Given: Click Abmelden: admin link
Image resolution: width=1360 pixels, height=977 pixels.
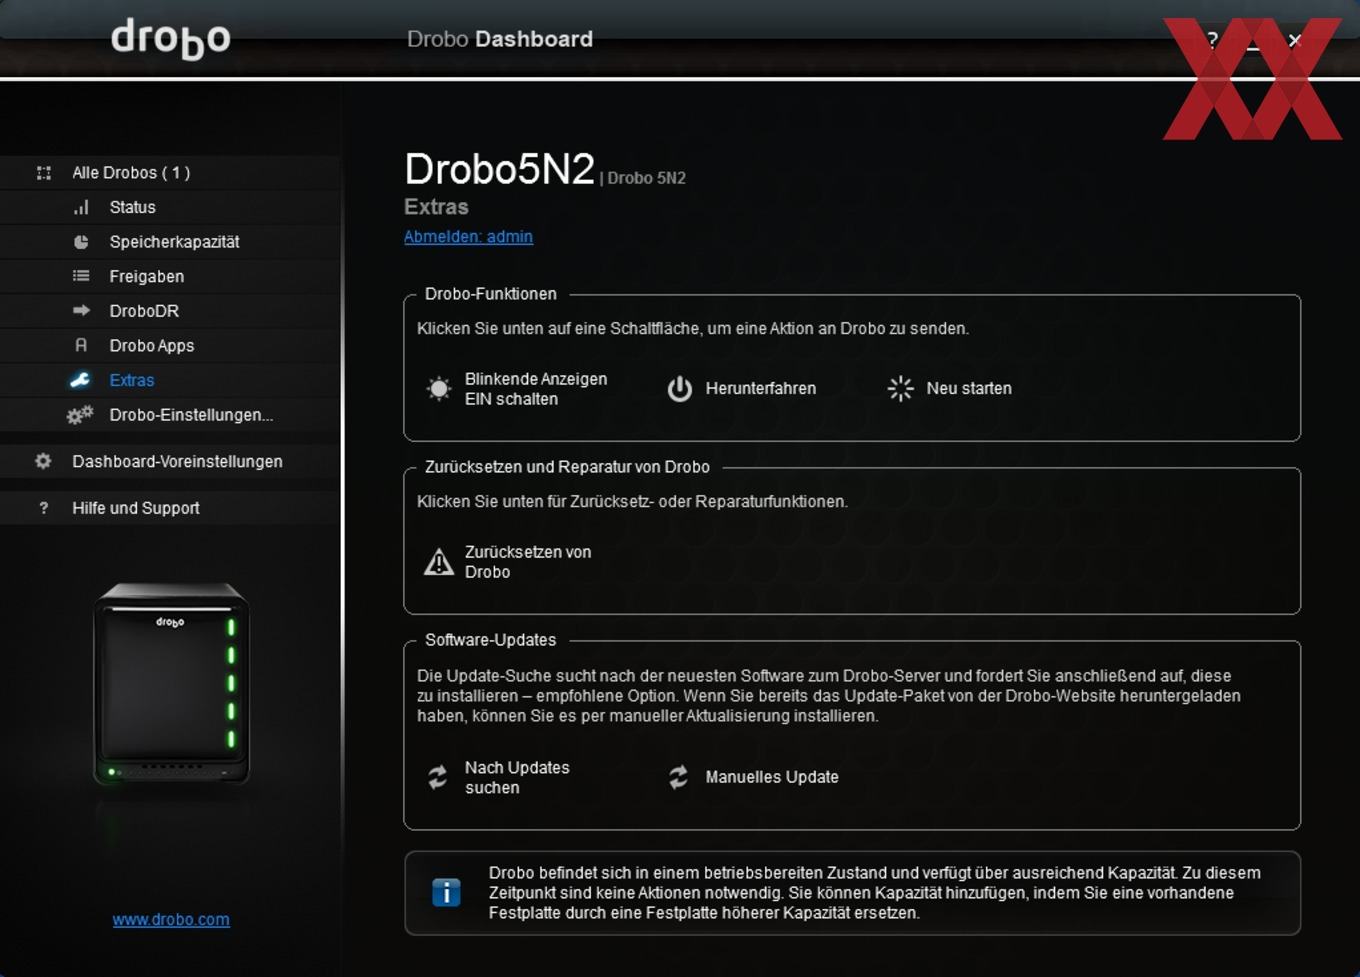Looking at the screenshot, I should 468,237.
